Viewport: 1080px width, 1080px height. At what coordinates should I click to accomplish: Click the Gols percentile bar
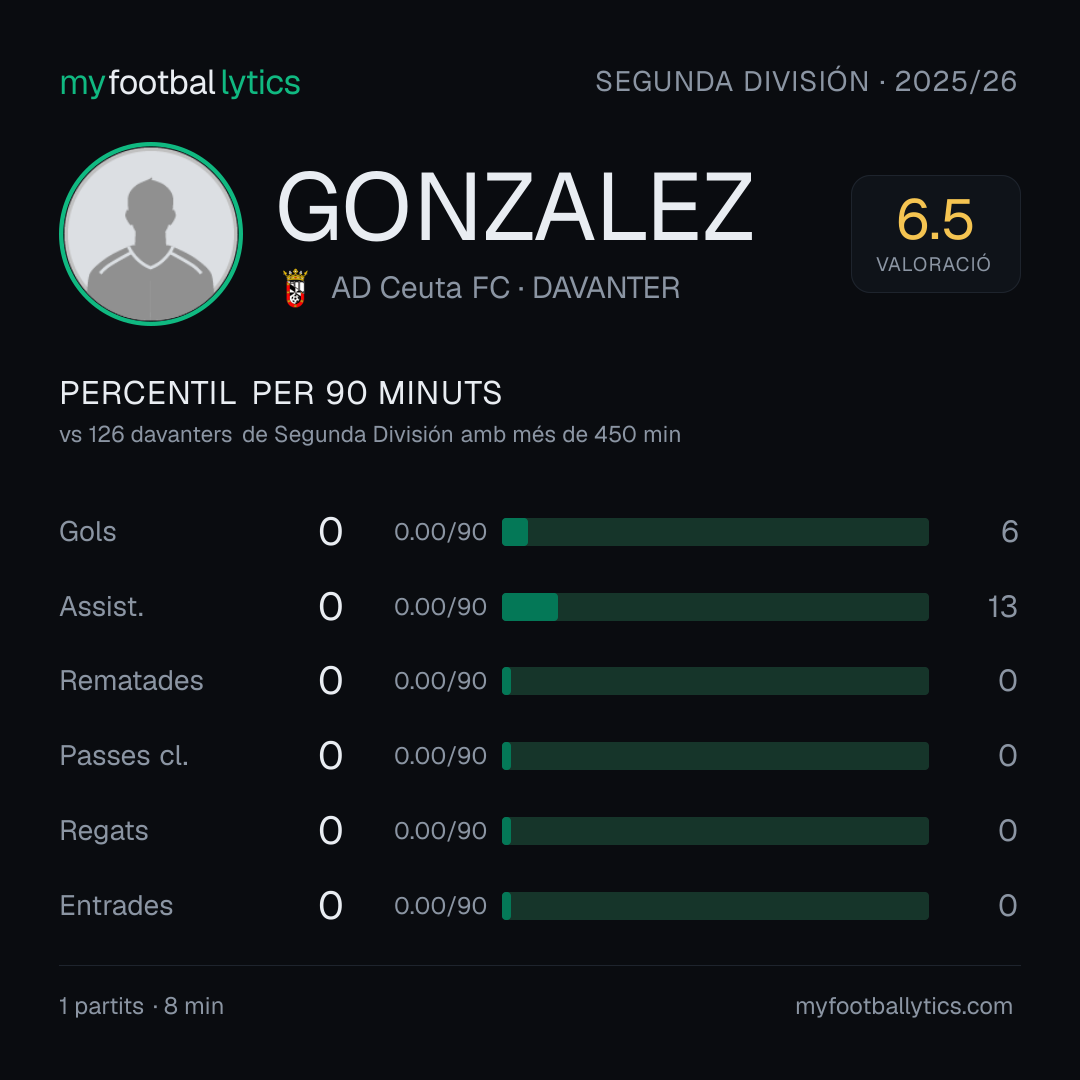coord(715,532)
